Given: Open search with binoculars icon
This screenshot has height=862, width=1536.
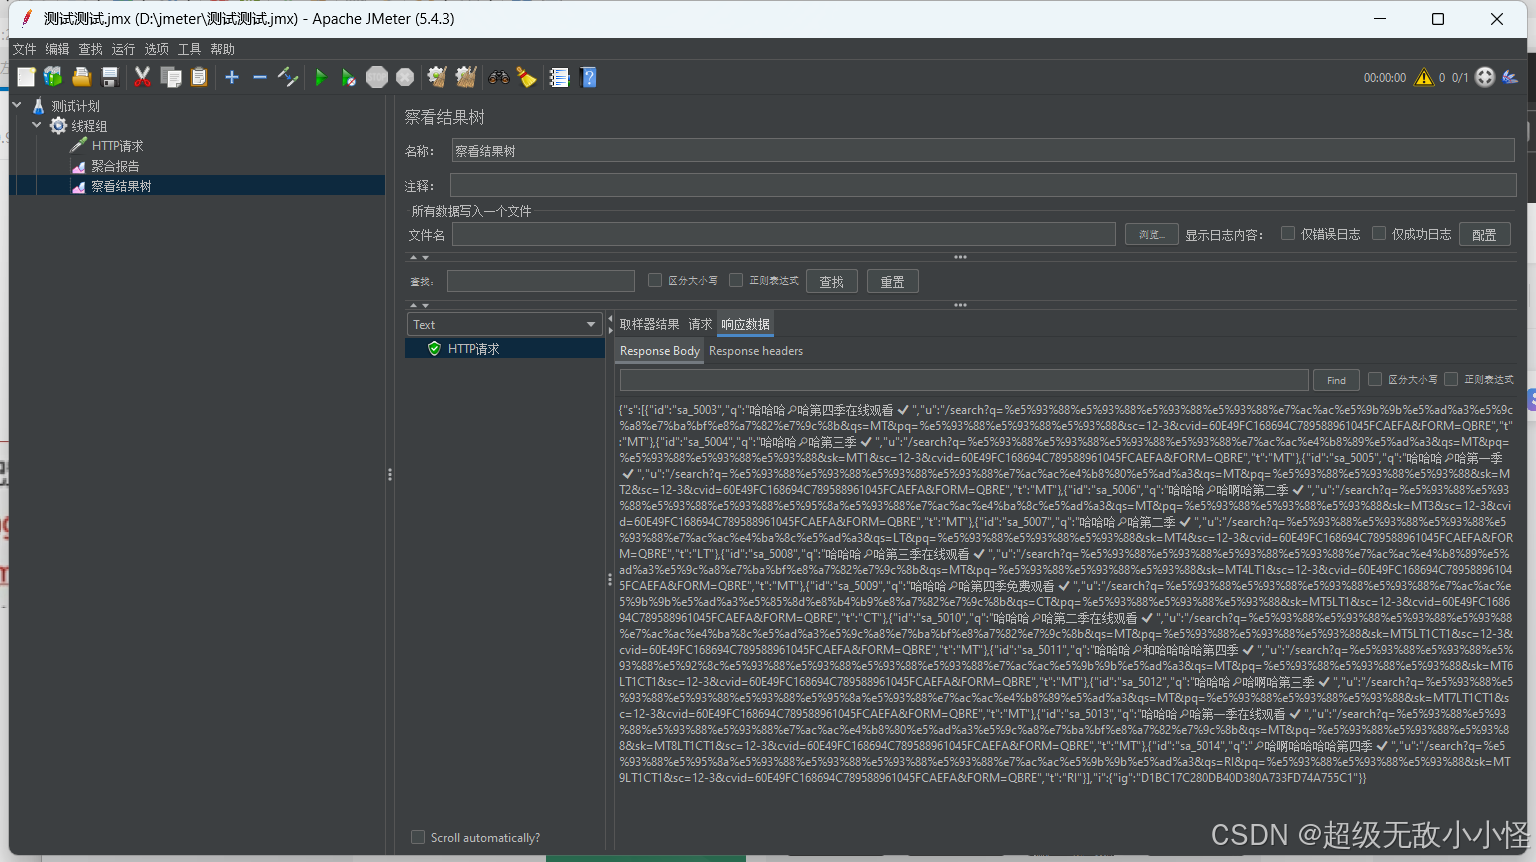Looking at the screenshot, I should pyautogui.click(x=498, y=77).
